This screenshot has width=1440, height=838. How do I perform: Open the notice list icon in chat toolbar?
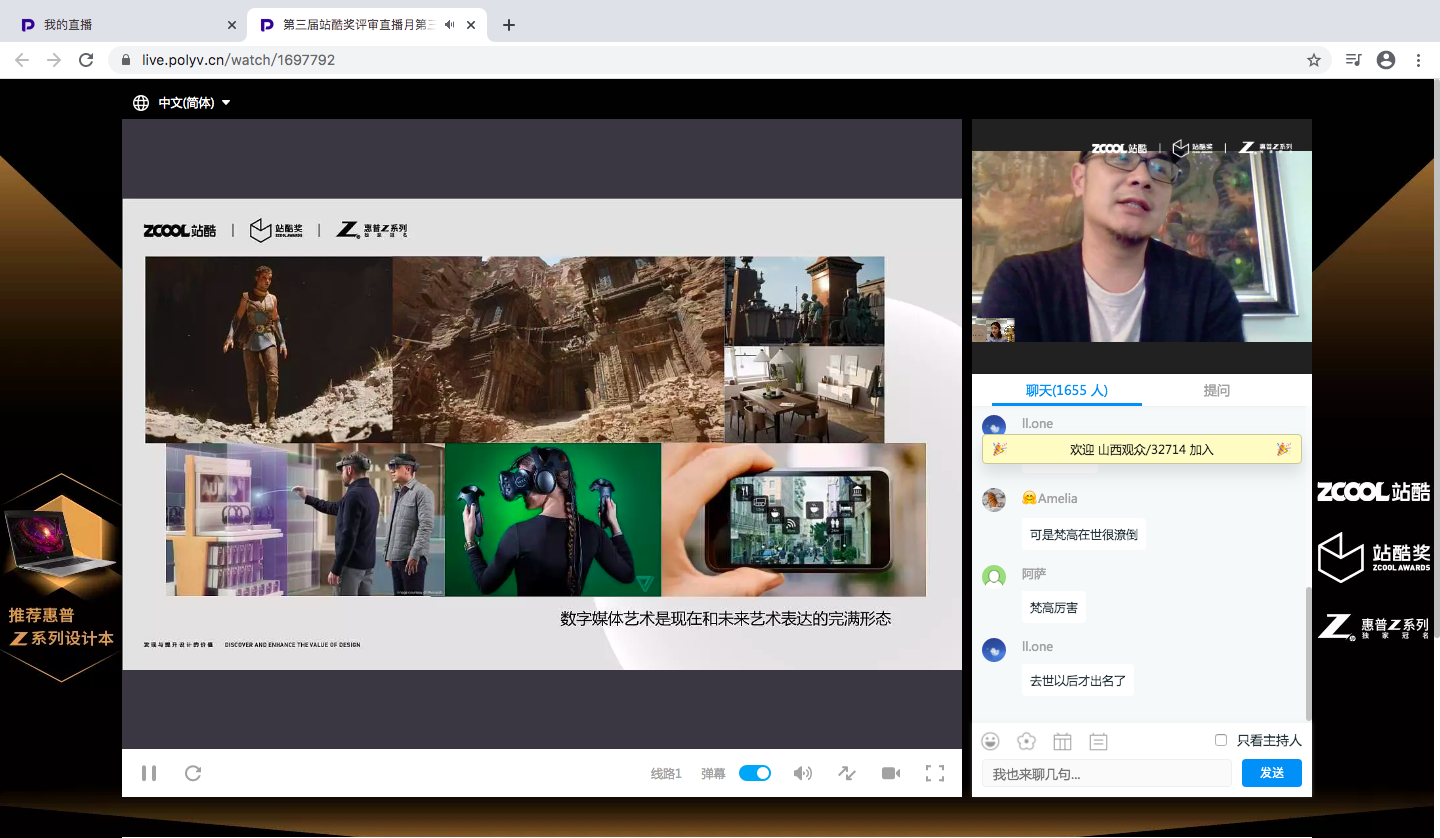point(1098,741)
